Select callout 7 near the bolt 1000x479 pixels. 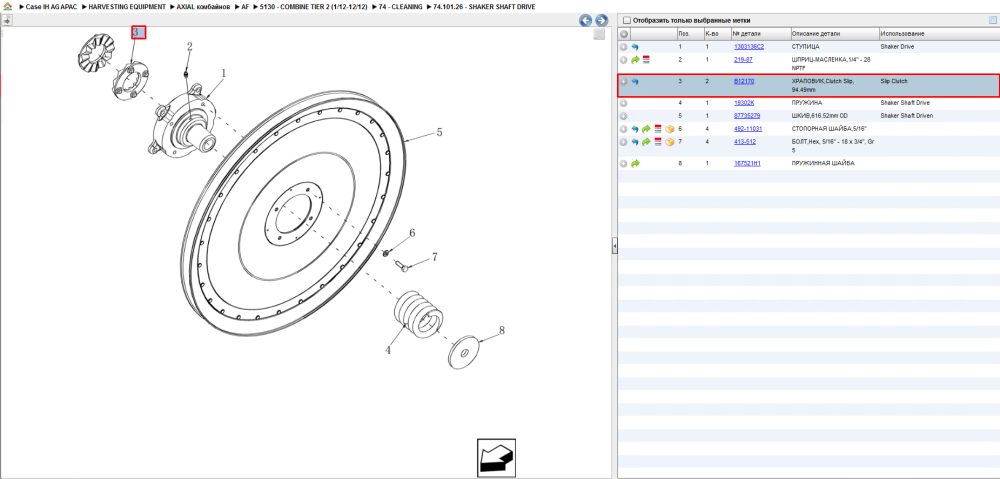[435, 257]
